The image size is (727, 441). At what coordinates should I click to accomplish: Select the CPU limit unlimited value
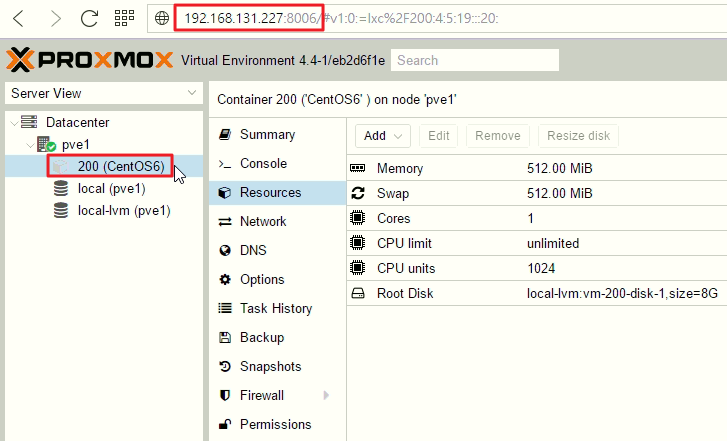553,243
